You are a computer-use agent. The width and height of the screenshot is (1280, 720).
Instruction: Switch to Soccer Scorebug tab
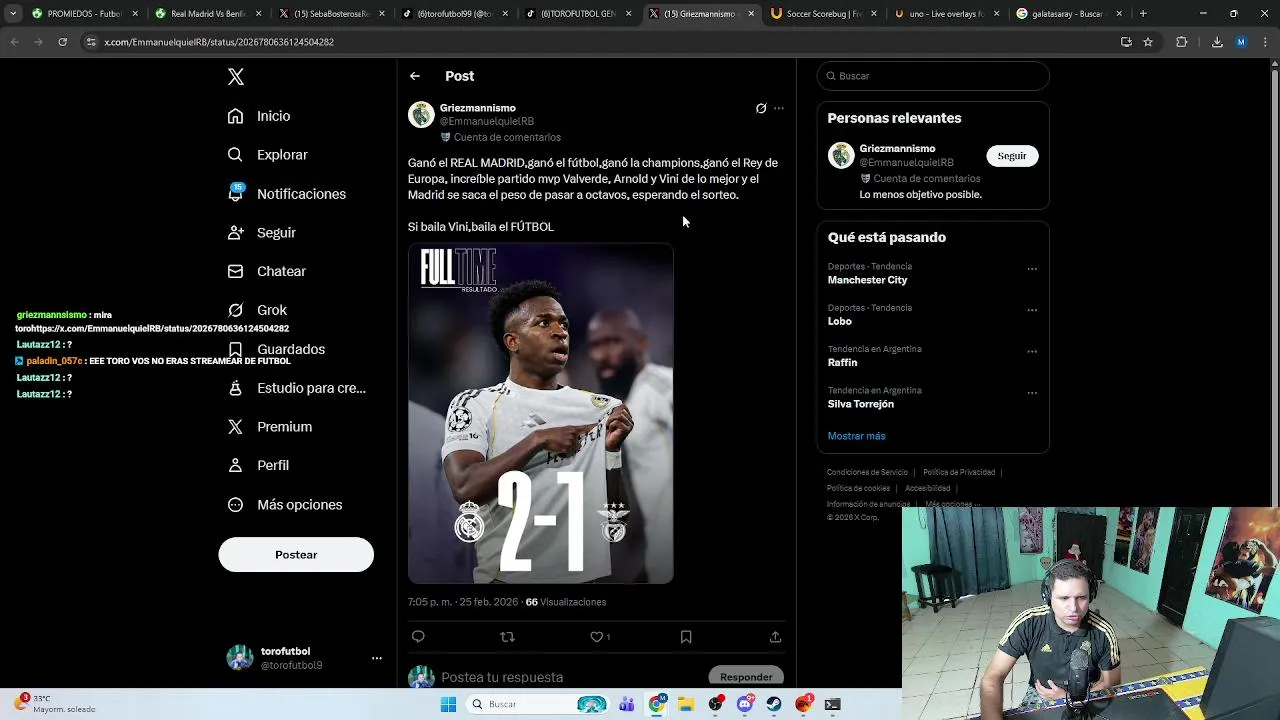pos(823,14)
